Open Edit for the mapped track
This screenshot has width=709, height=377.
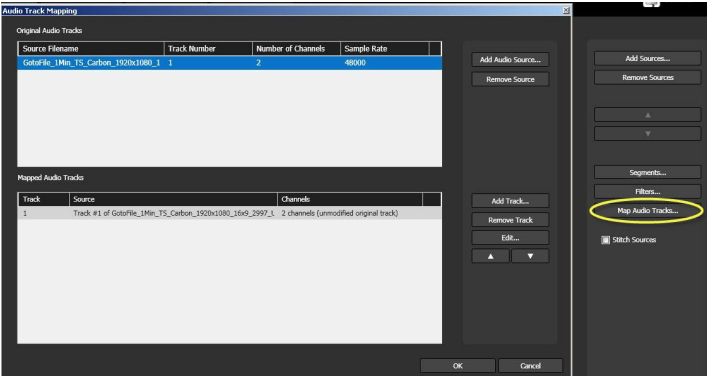click(510, 238)
